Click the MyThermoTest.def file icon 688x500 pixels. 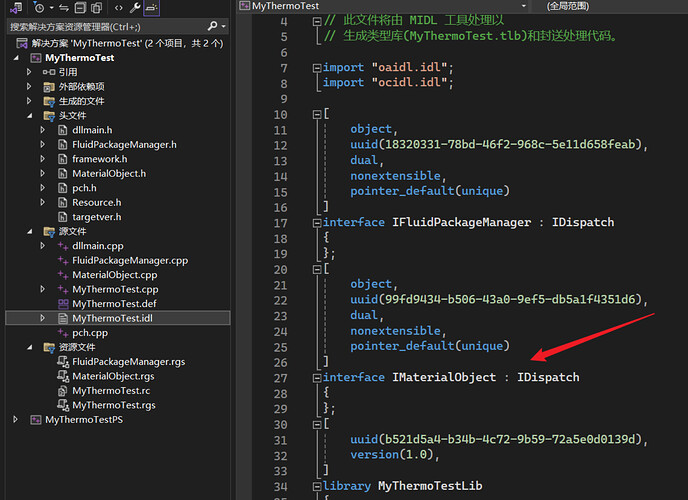(x=63, y=304)
